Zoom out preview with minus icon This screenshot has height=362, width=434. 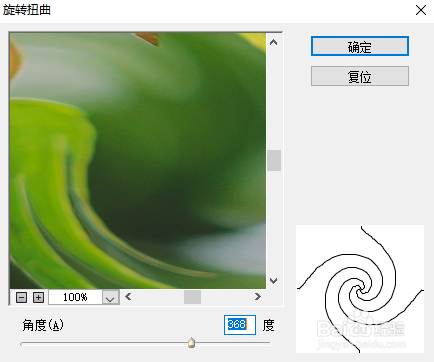click(22, 297)
